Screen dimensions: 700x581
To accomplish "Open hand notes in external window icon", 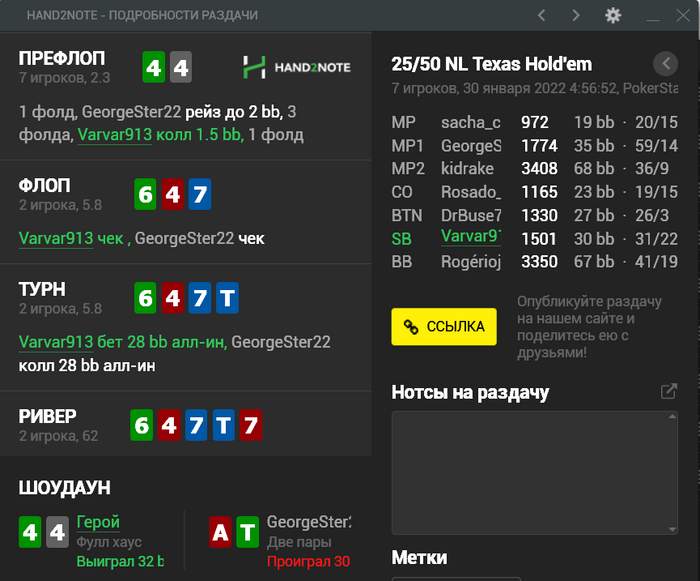I will coord(669,391).
